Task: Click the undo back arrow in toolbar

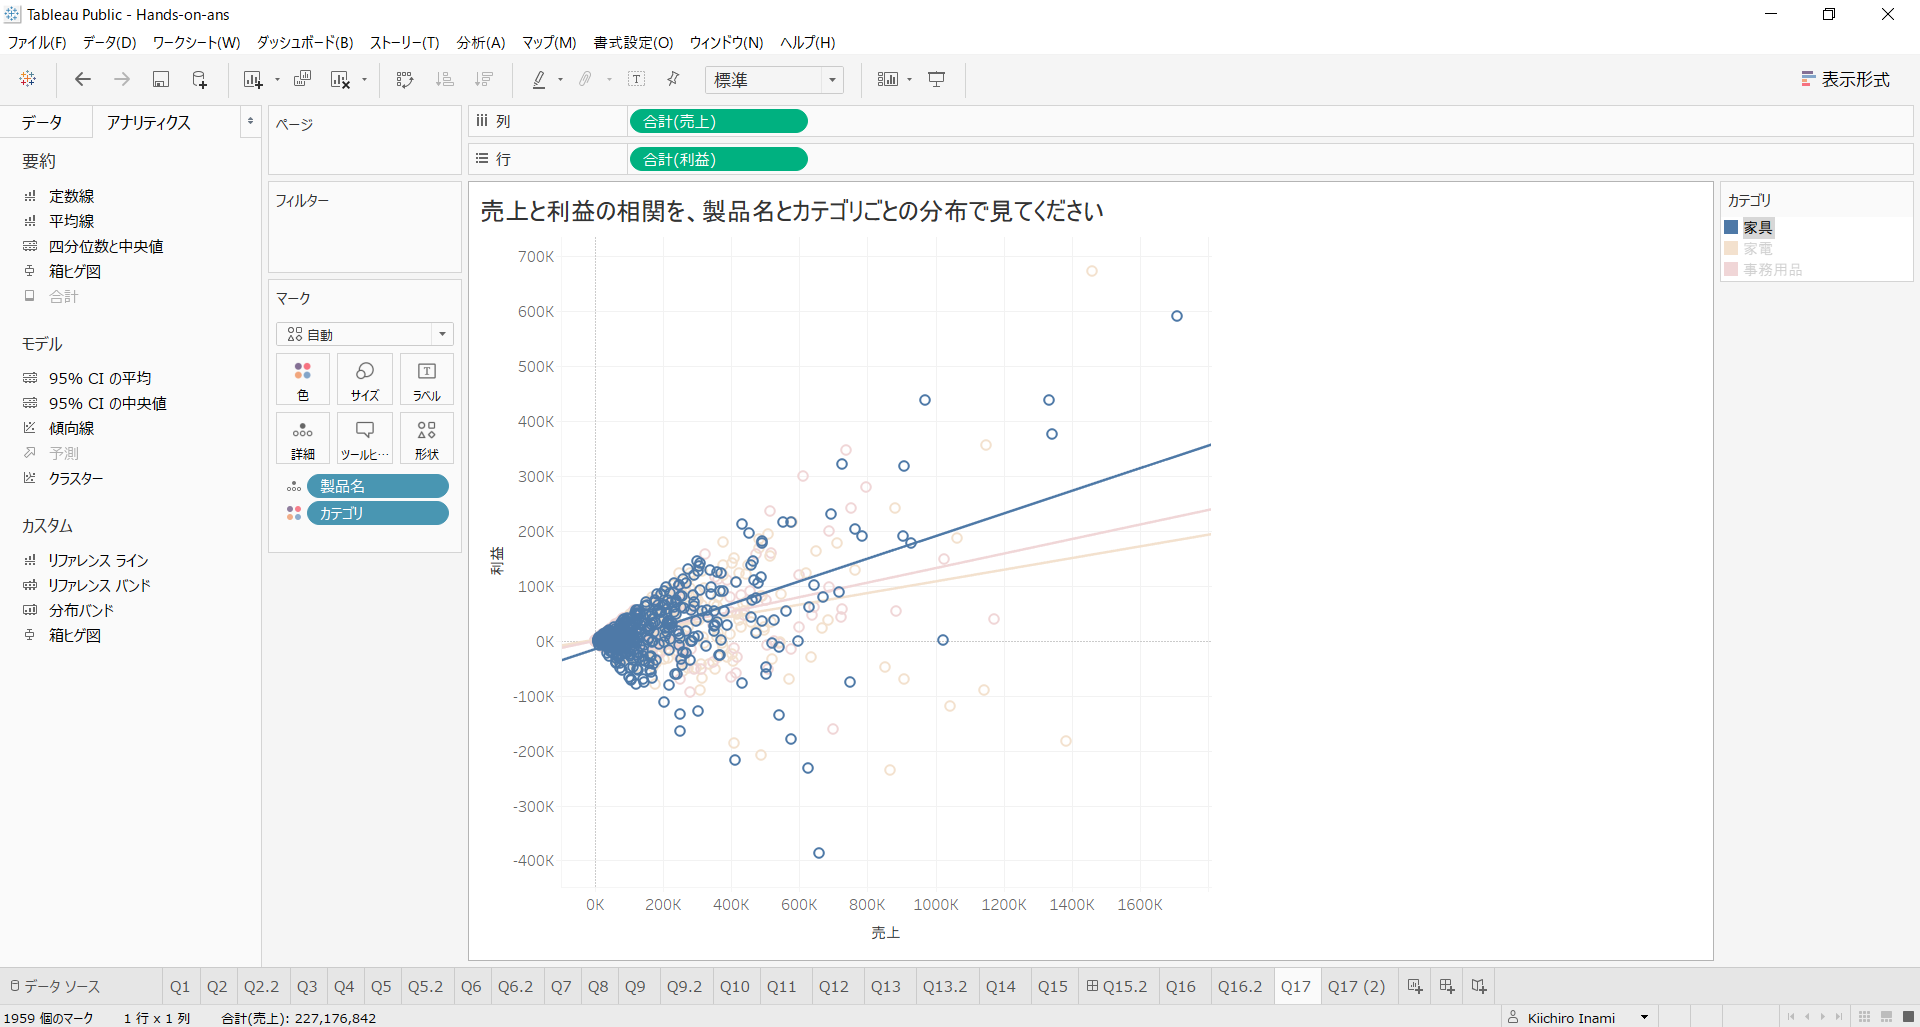Action: pyautogui.click(x=83, y=79)
